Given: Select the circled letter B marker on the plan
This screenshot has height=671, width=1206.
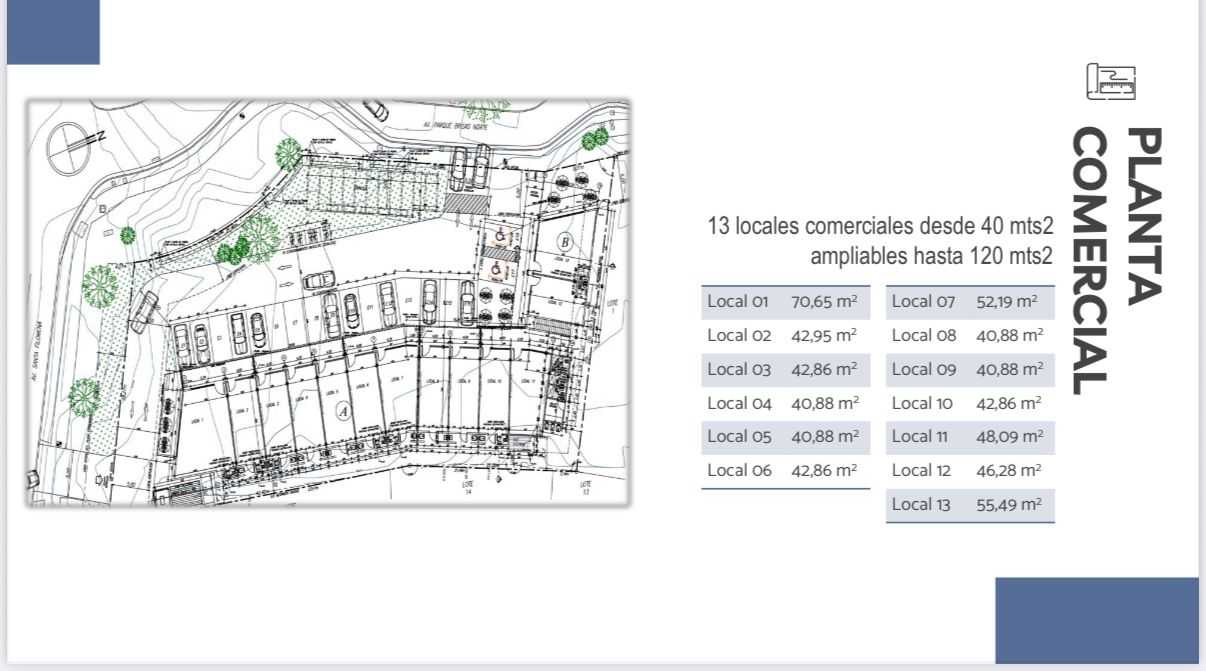Looking at the screenshot, I should 565,241.
